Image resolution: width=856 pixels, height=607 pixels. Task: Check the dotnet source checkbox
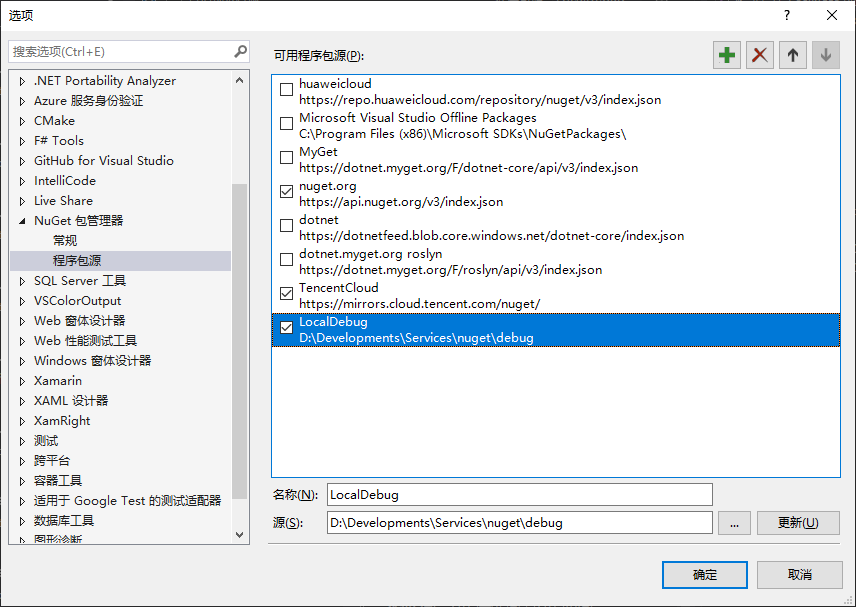[x=286, y=225]
